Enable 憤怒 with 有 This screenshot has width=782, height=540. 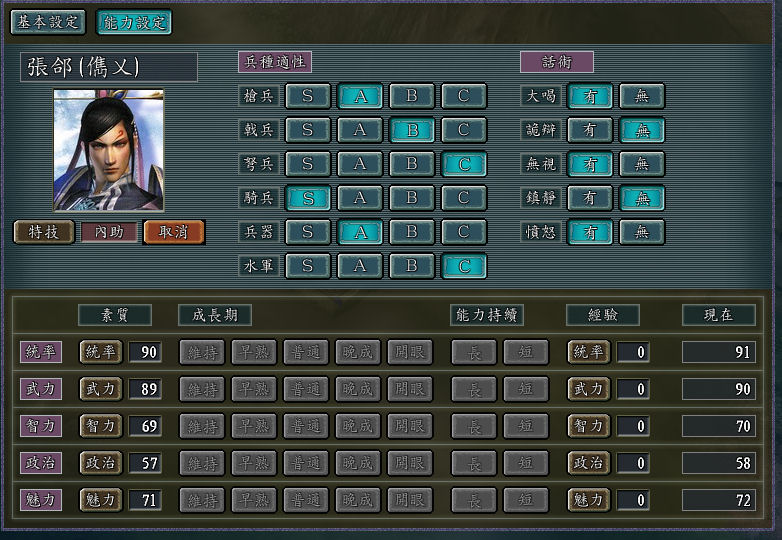tap(590, 232)
